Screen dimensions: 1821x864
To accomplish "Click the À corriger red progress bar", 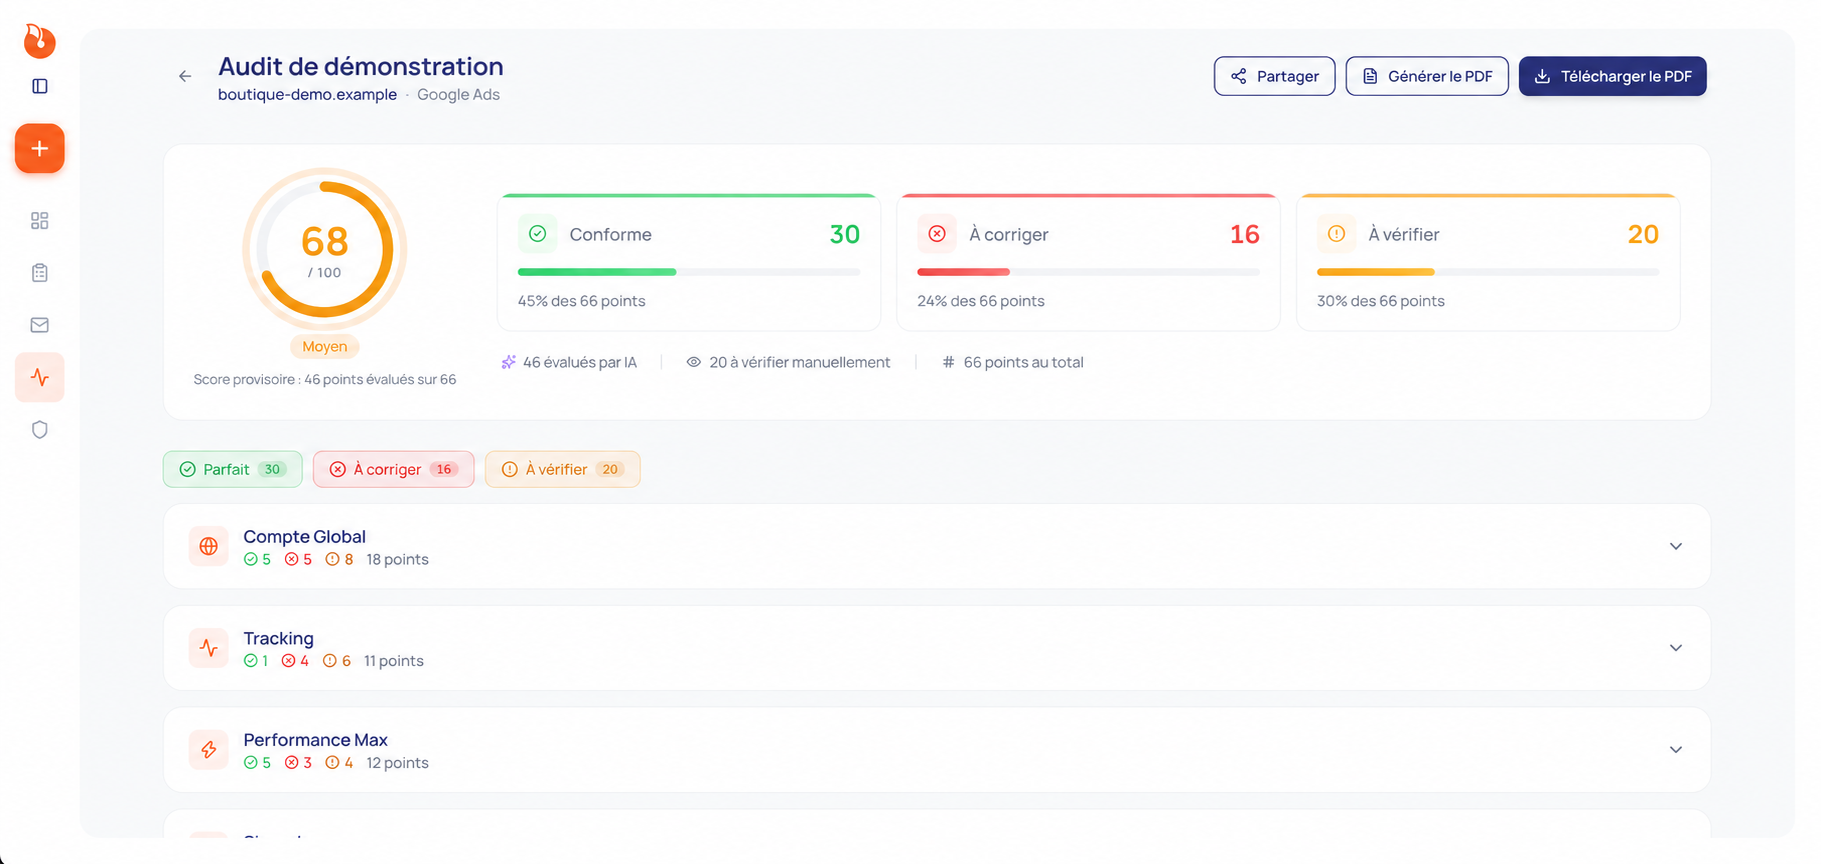I will (x=1089, y=272).
